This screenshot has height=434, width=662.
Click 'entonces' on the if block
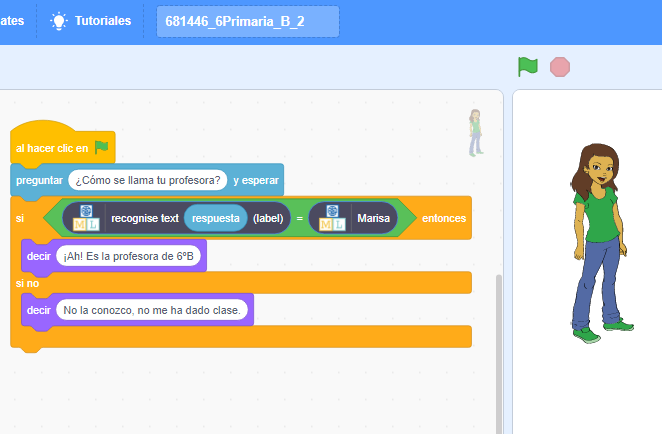[x=444, y=218]
